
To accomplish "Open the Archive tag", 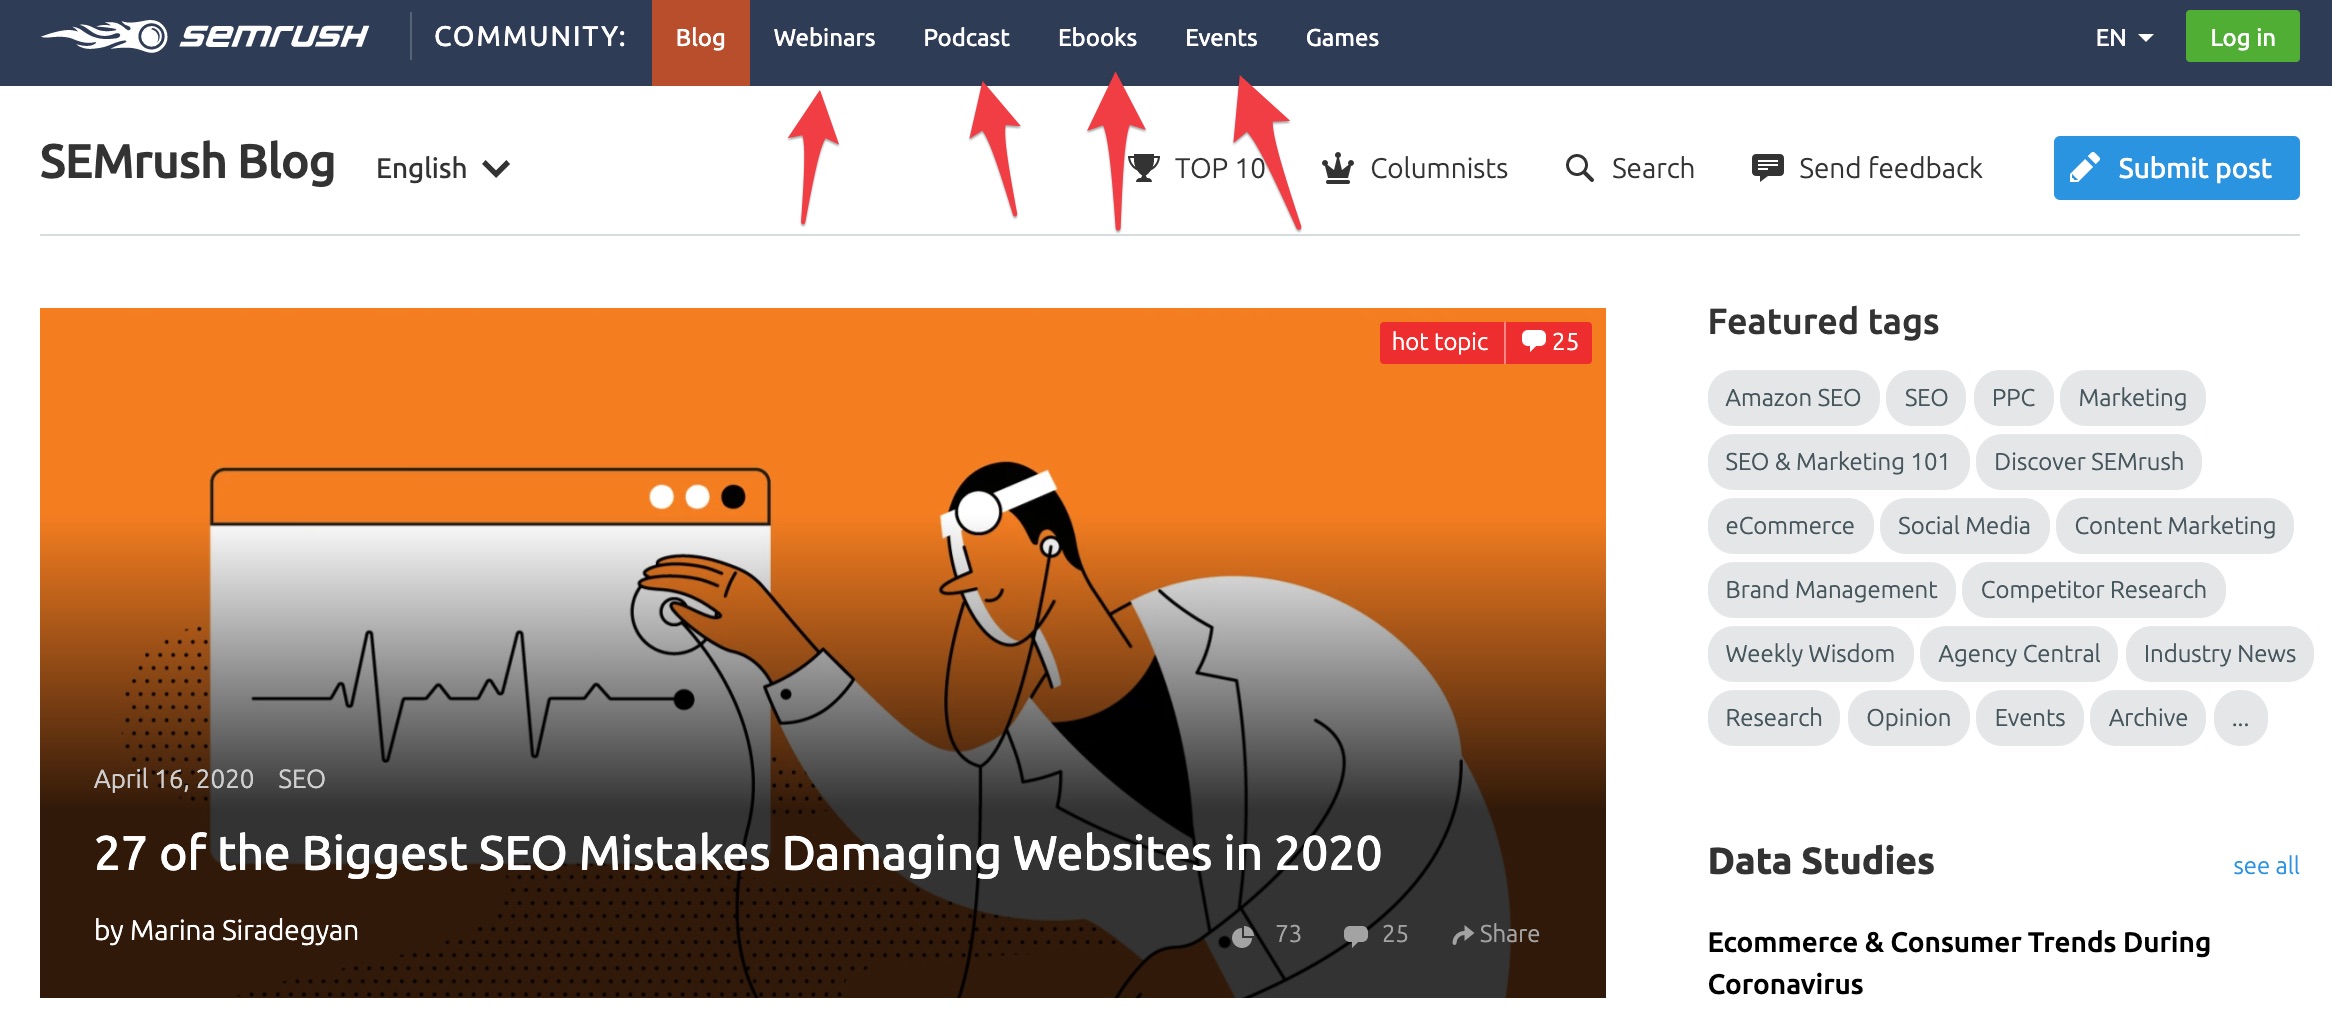I will [x=2148, y=718].
